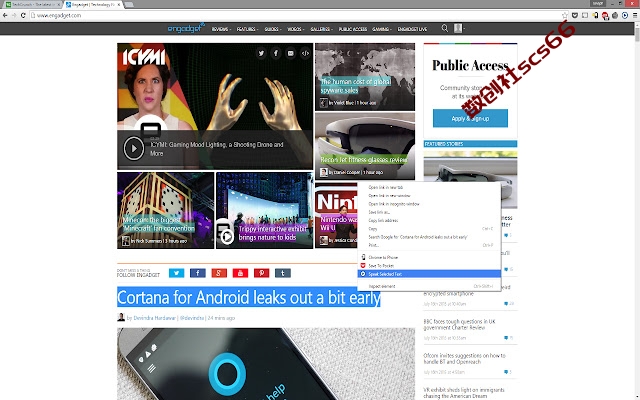Choose 'Inspect element' in context menu
The width and height of the screenshot is (640, 400).
tap(429, 287)
